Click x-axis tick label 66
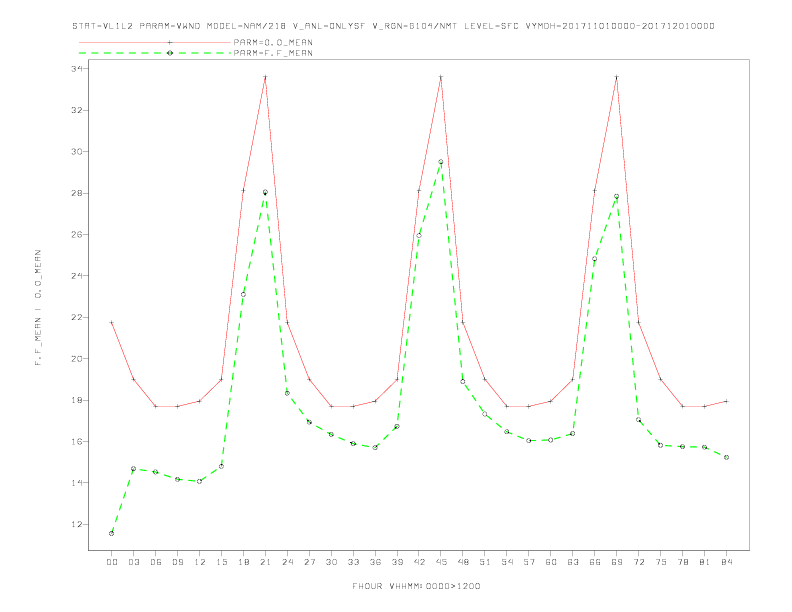 595,562
